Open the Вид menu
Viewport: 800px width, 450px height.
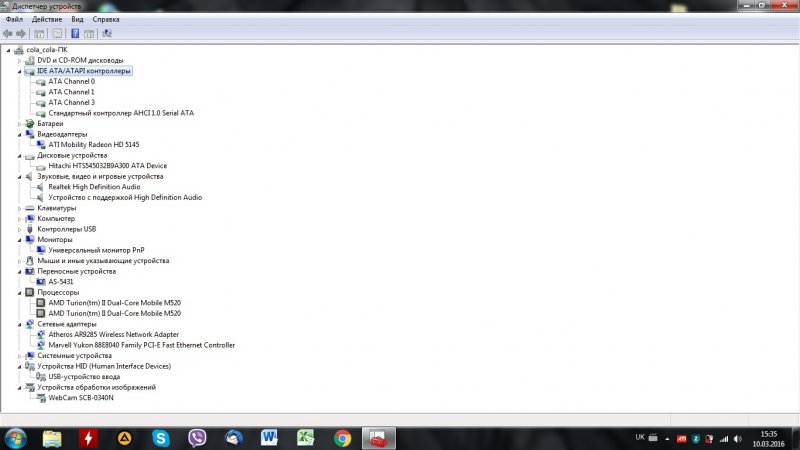pyautogui.click(x=76, y=19)
